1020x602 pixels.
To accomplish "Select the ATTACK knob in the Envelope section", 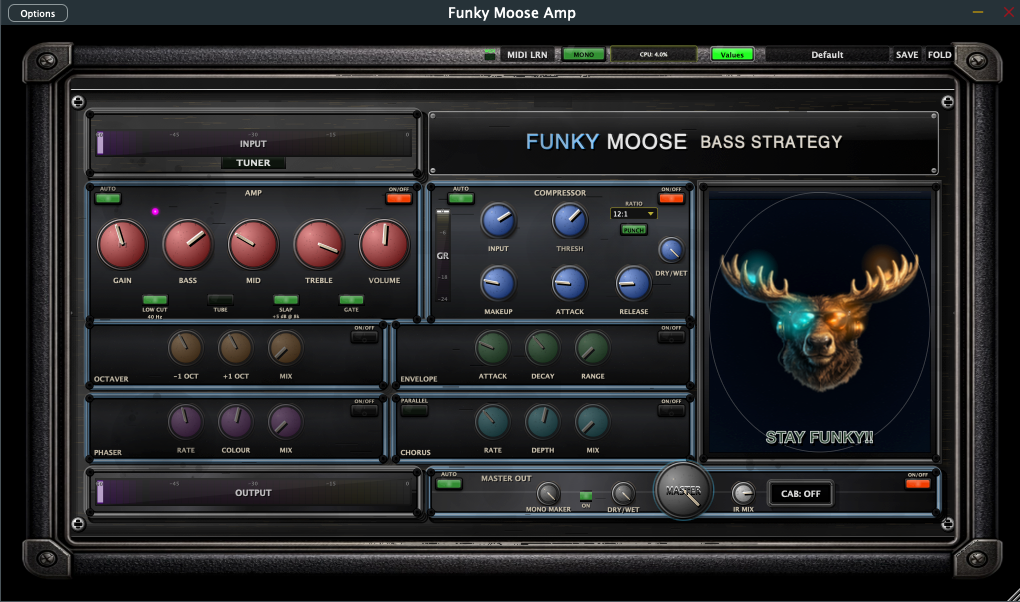I will coord(492,351).
